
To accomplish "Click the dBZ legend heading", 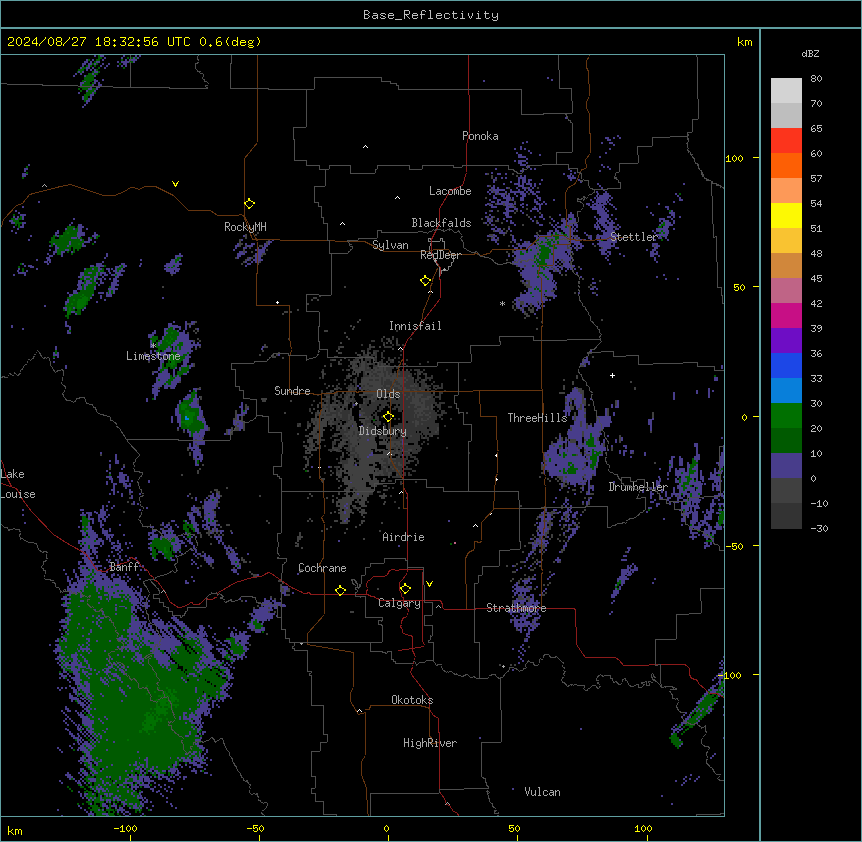I will (x=810, y=54).
